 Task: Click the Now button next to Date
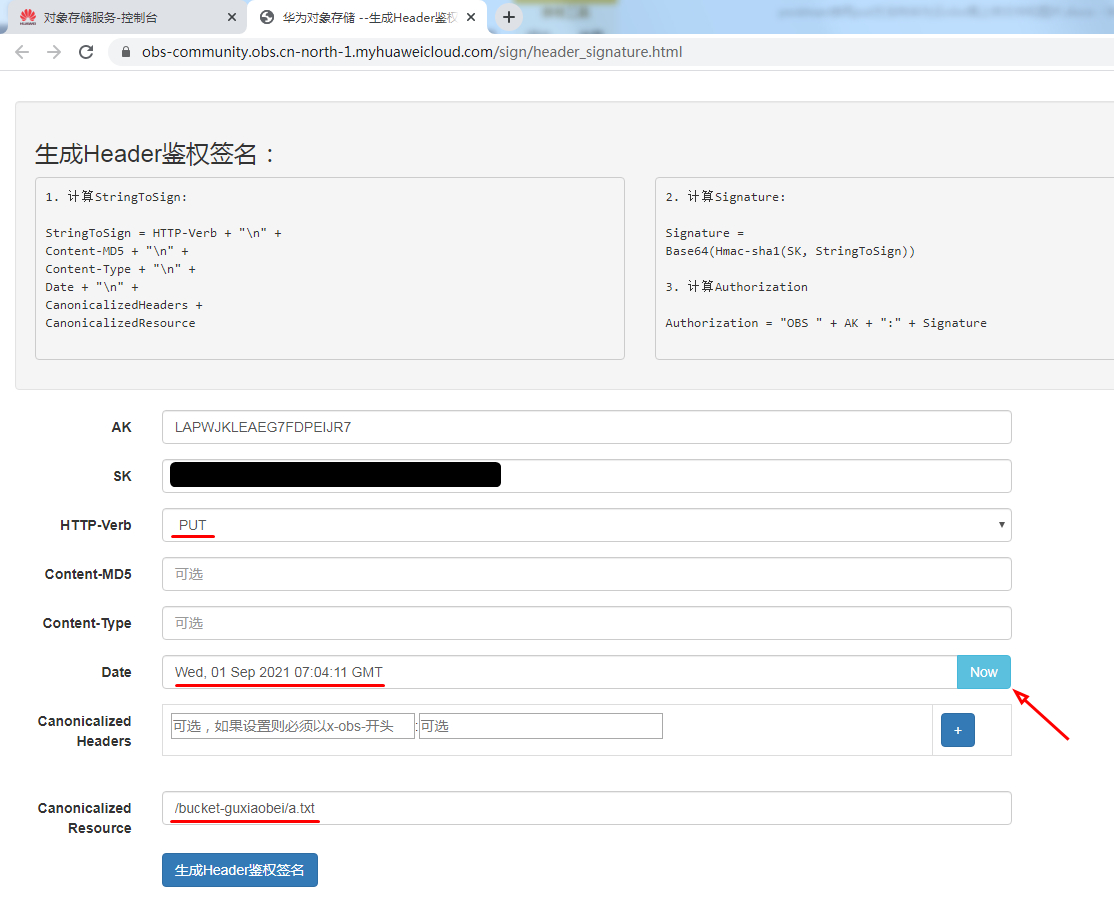tap(983, 672)
